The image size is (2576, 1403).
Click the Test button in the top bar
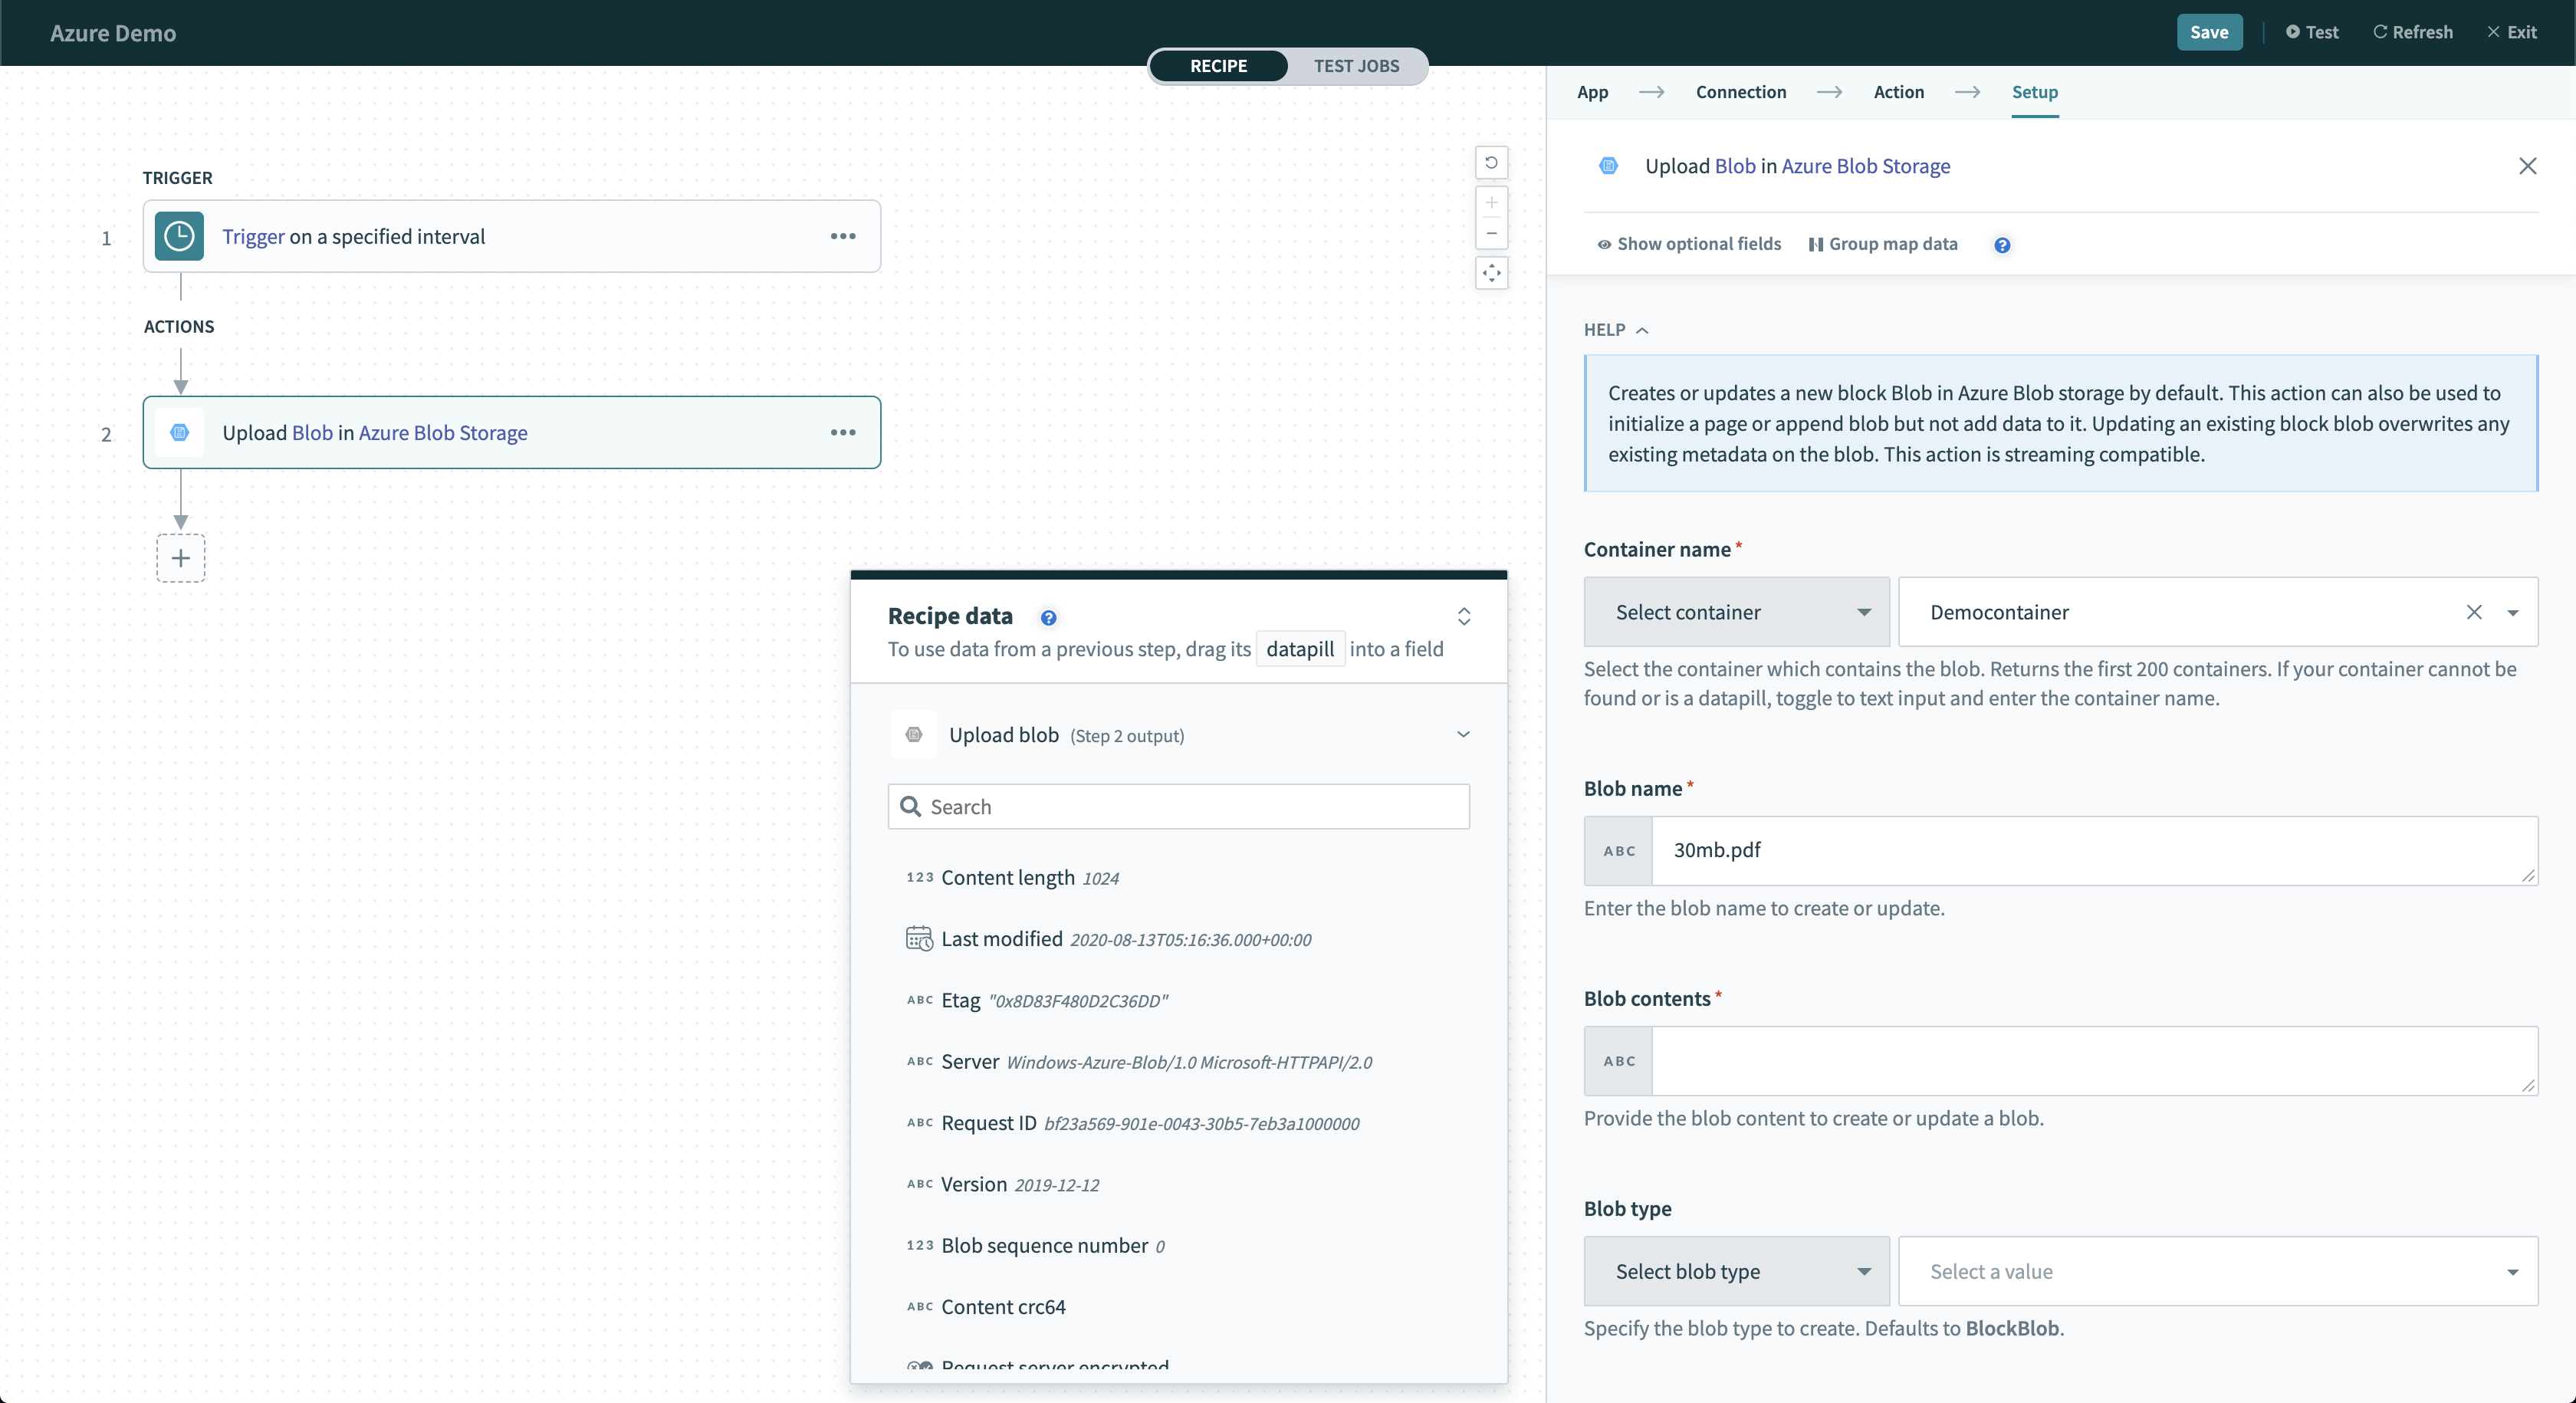(2312, 32)
